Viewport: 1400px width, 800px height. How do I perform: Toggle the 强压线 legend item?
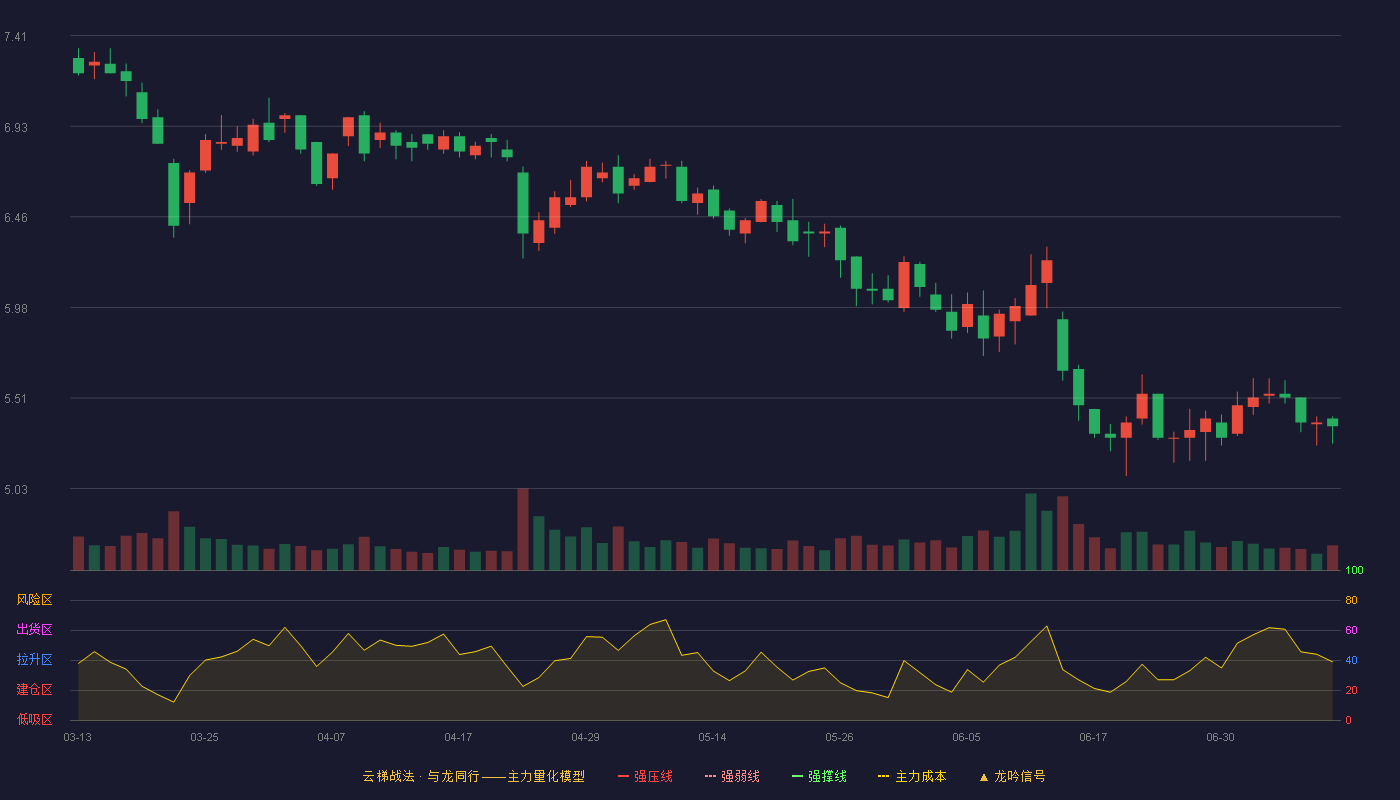[645, 776]
